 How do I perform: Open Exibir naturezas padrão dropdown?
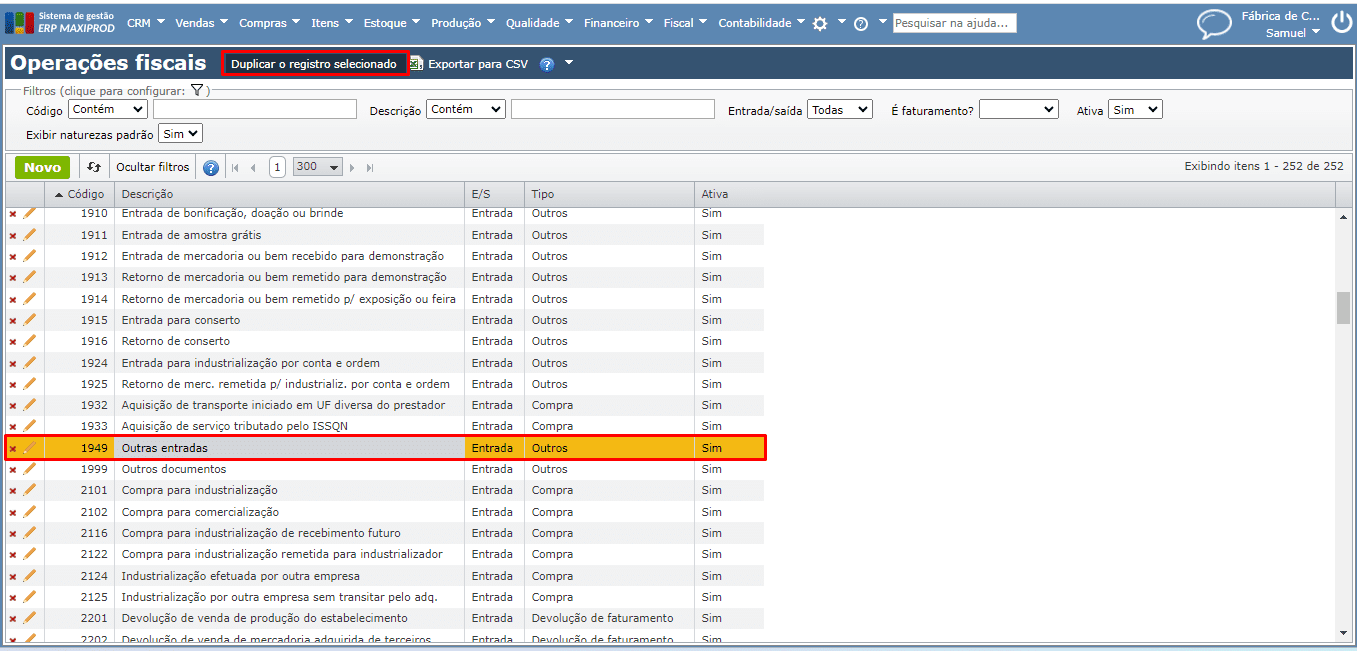(180, 133)
